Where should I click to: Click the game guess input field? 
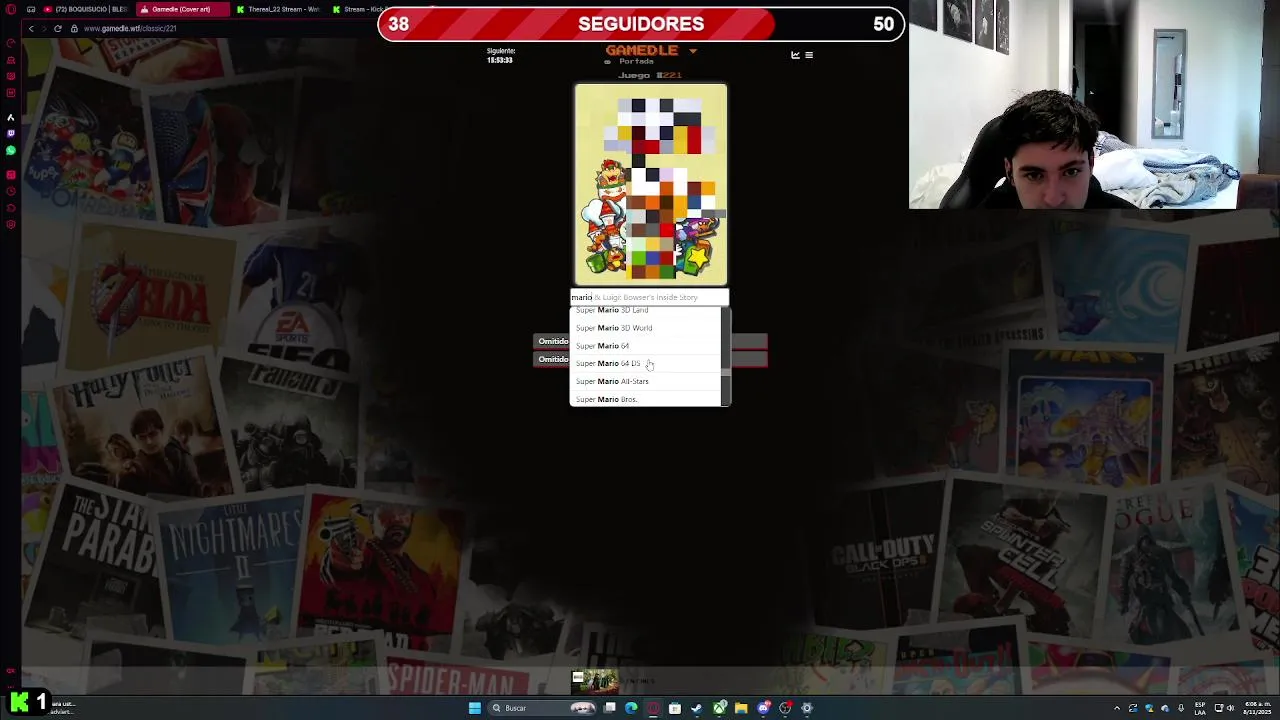[650, 297]
